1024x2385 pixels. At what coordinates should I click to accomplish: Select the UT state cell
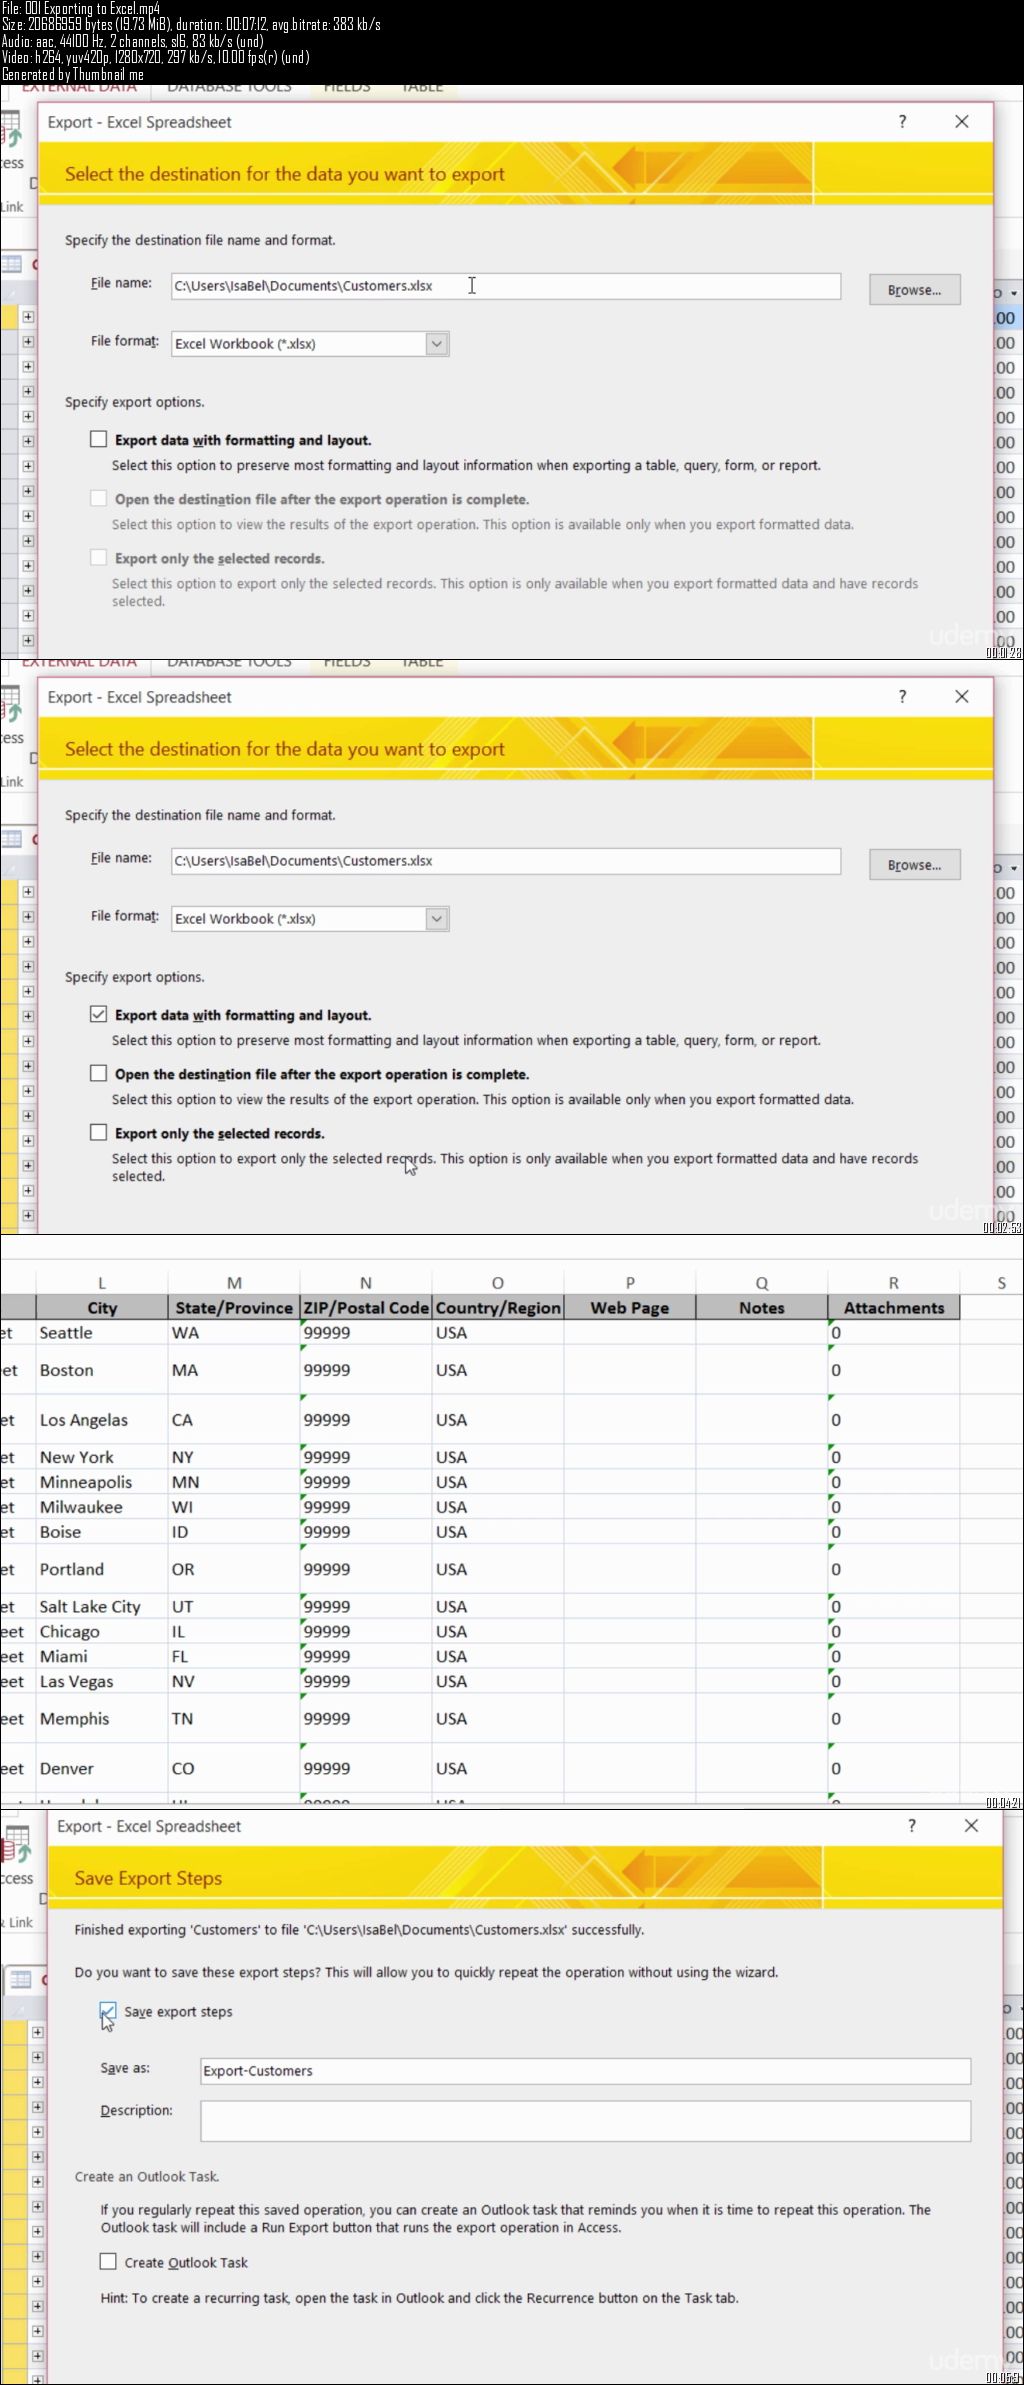(234, 1606)
